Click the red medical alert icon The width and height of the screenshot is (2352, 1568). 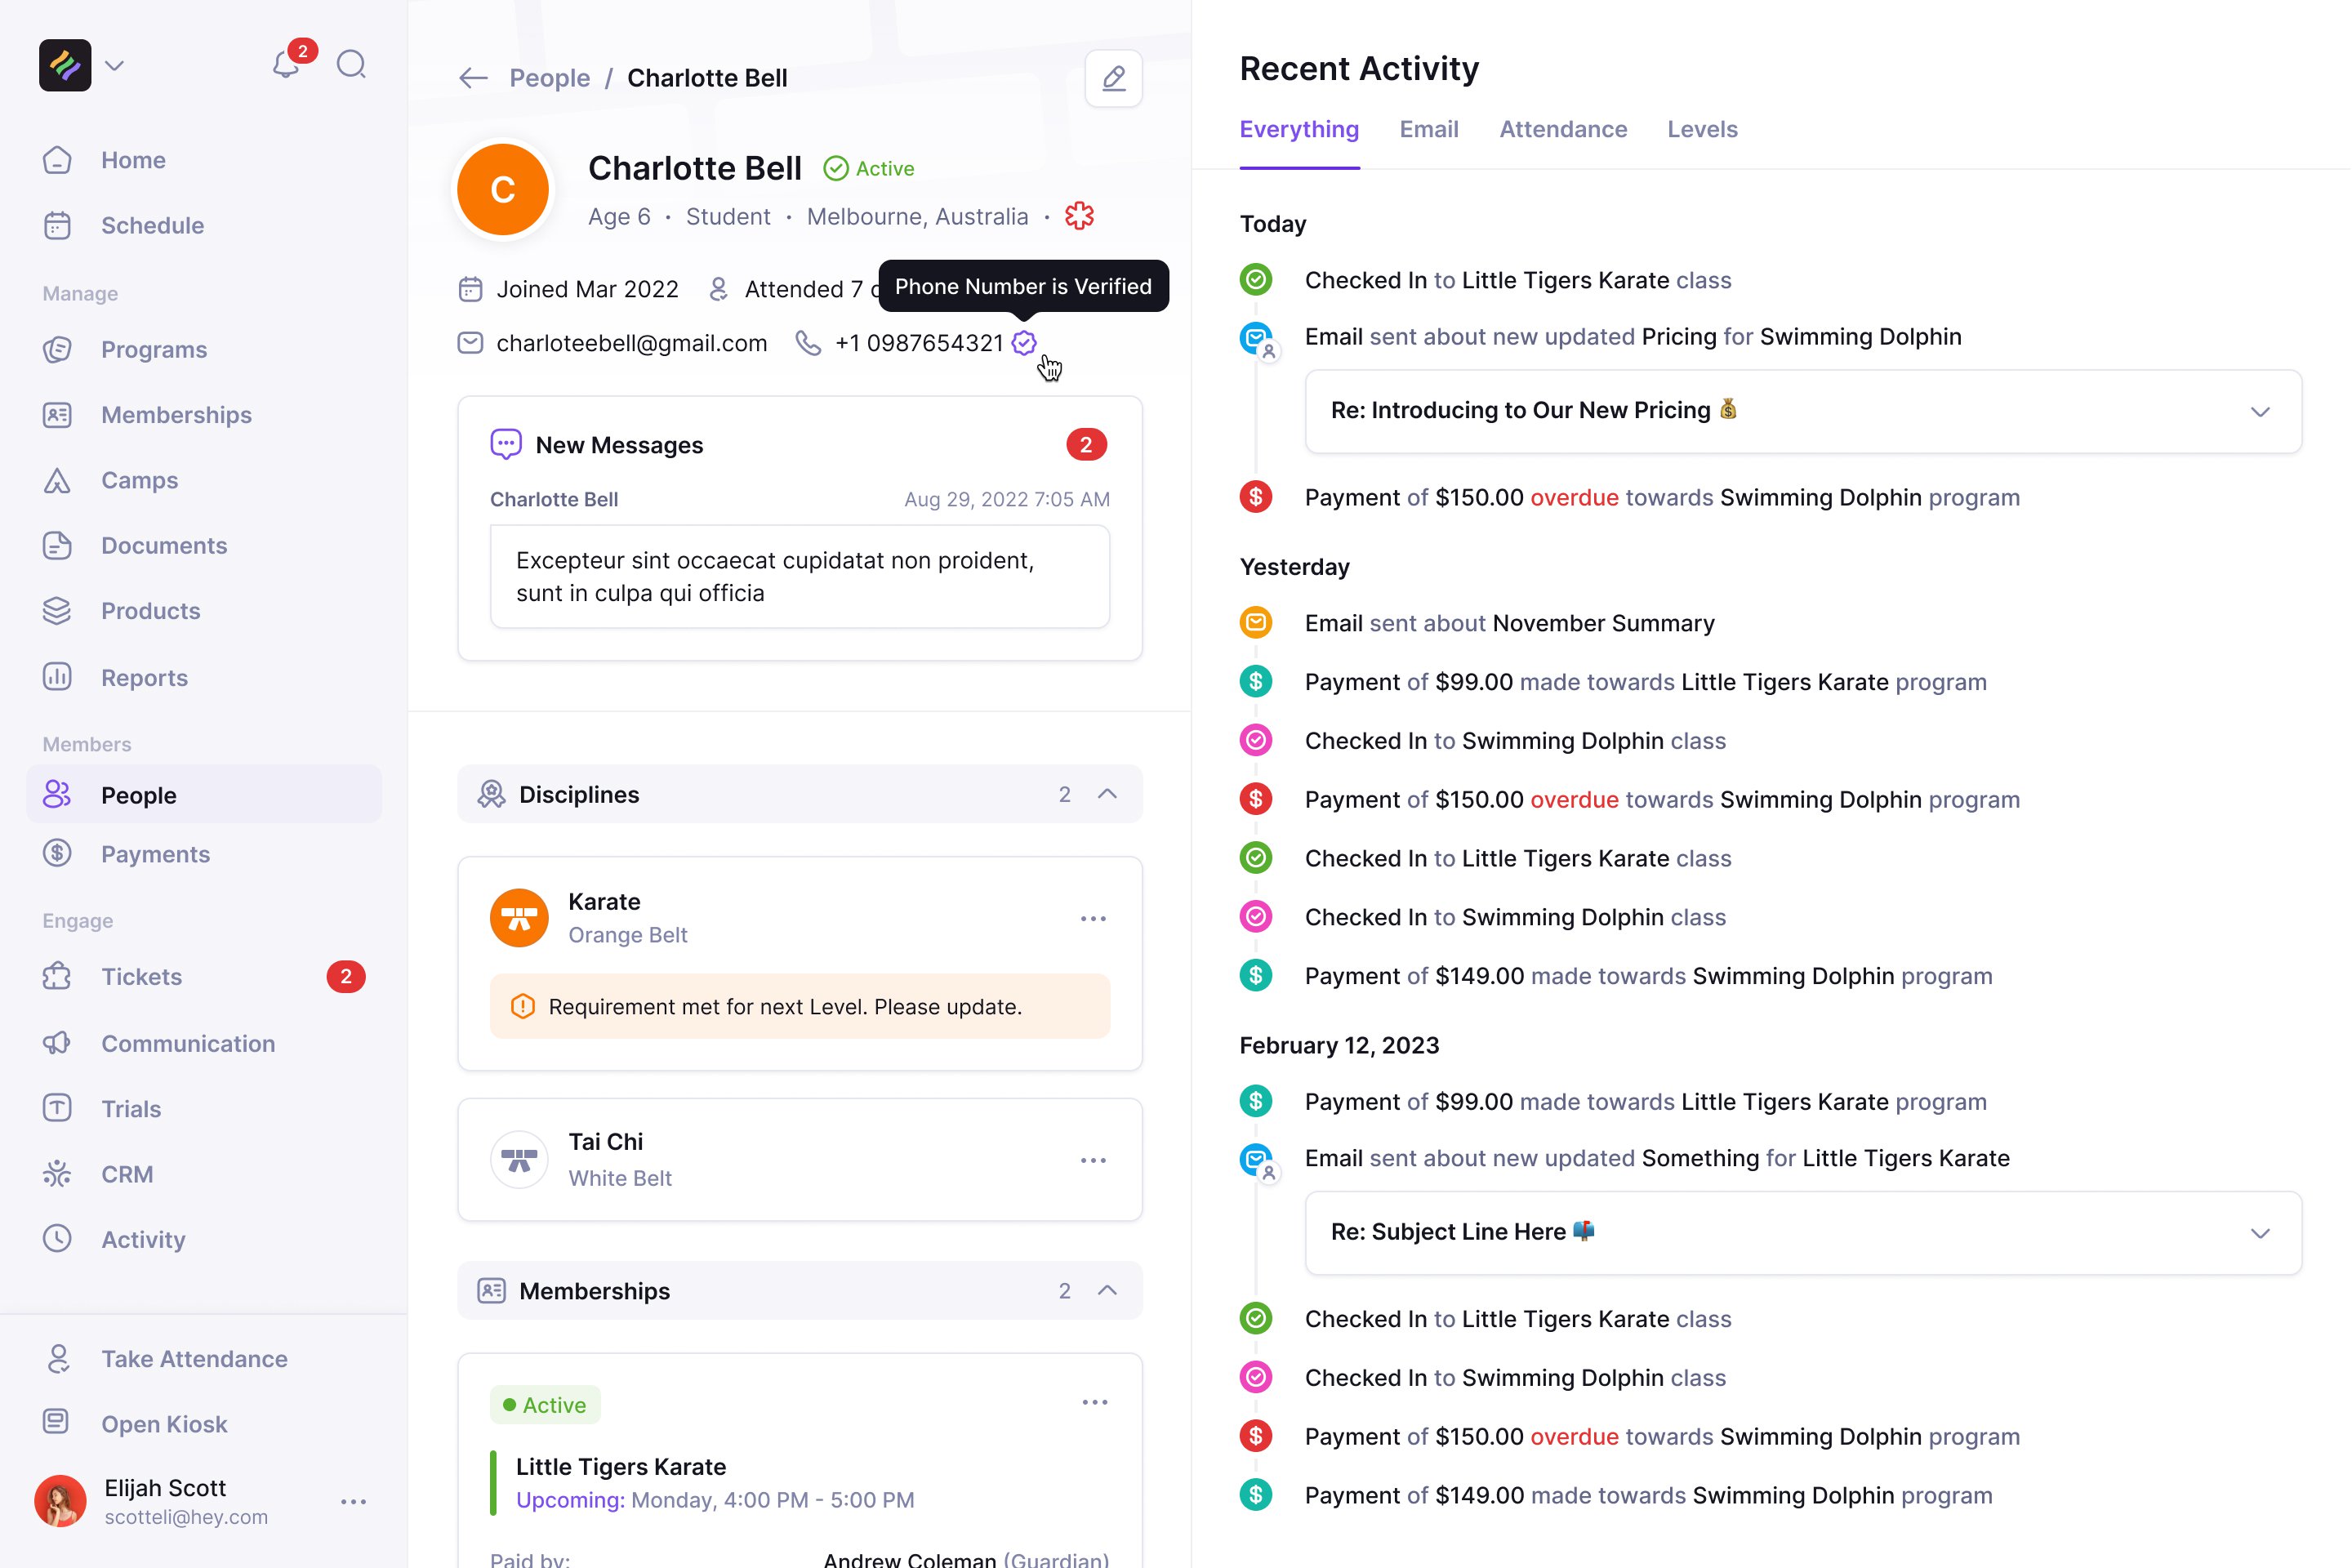tap(1079, 216)
